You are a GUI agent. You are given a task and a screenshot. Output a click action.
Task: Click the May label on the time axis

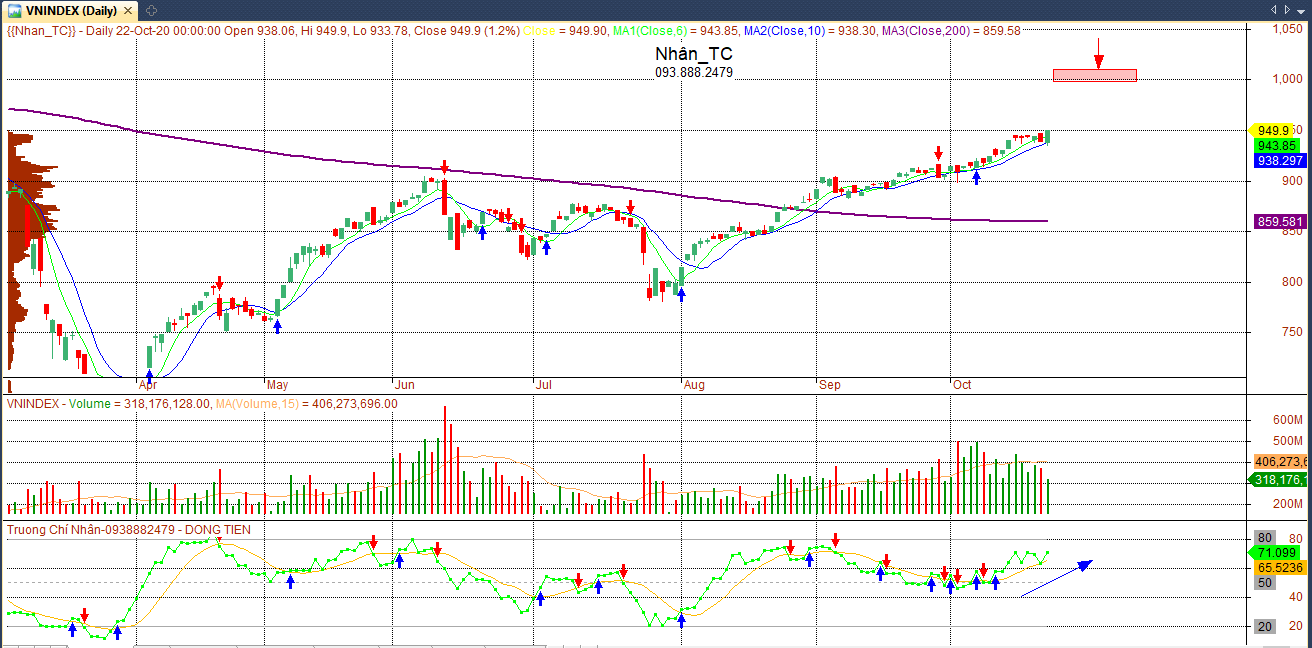coord(278,385)
